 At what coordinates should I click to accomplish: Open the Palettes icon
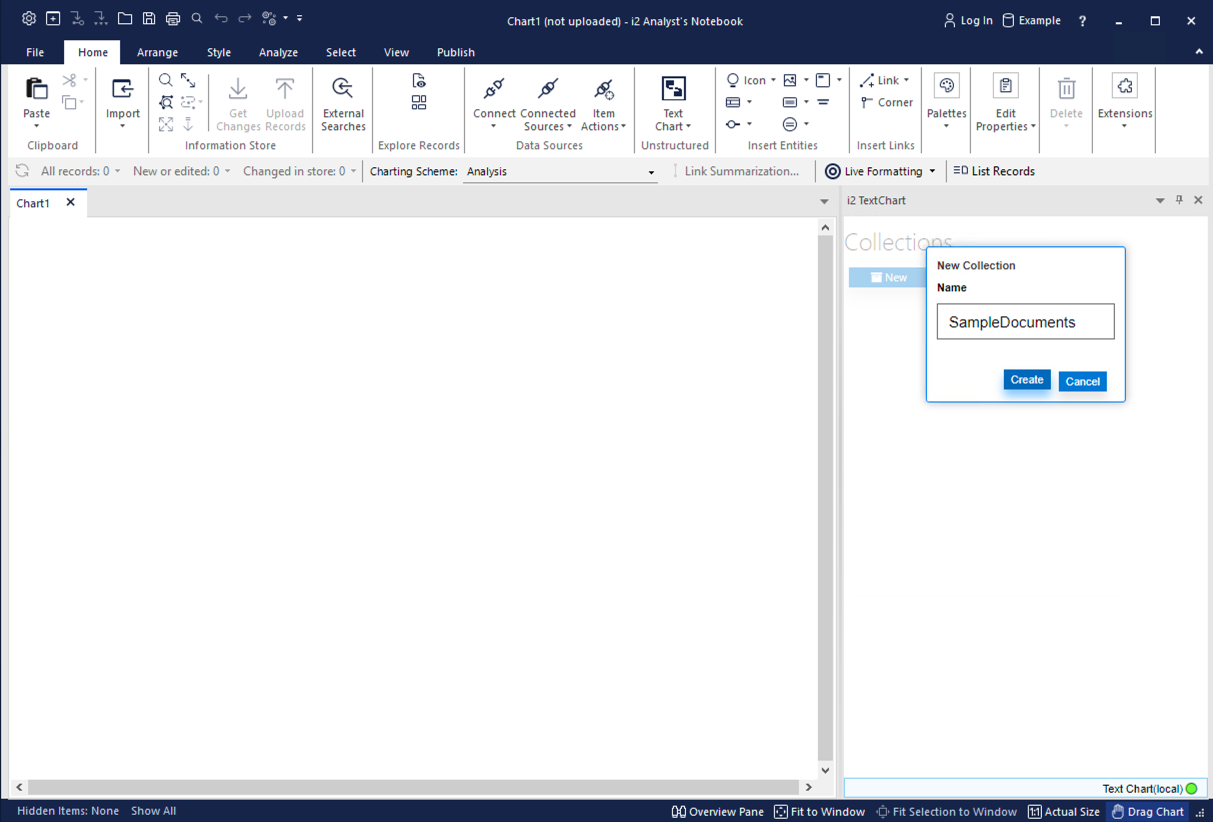946,86
